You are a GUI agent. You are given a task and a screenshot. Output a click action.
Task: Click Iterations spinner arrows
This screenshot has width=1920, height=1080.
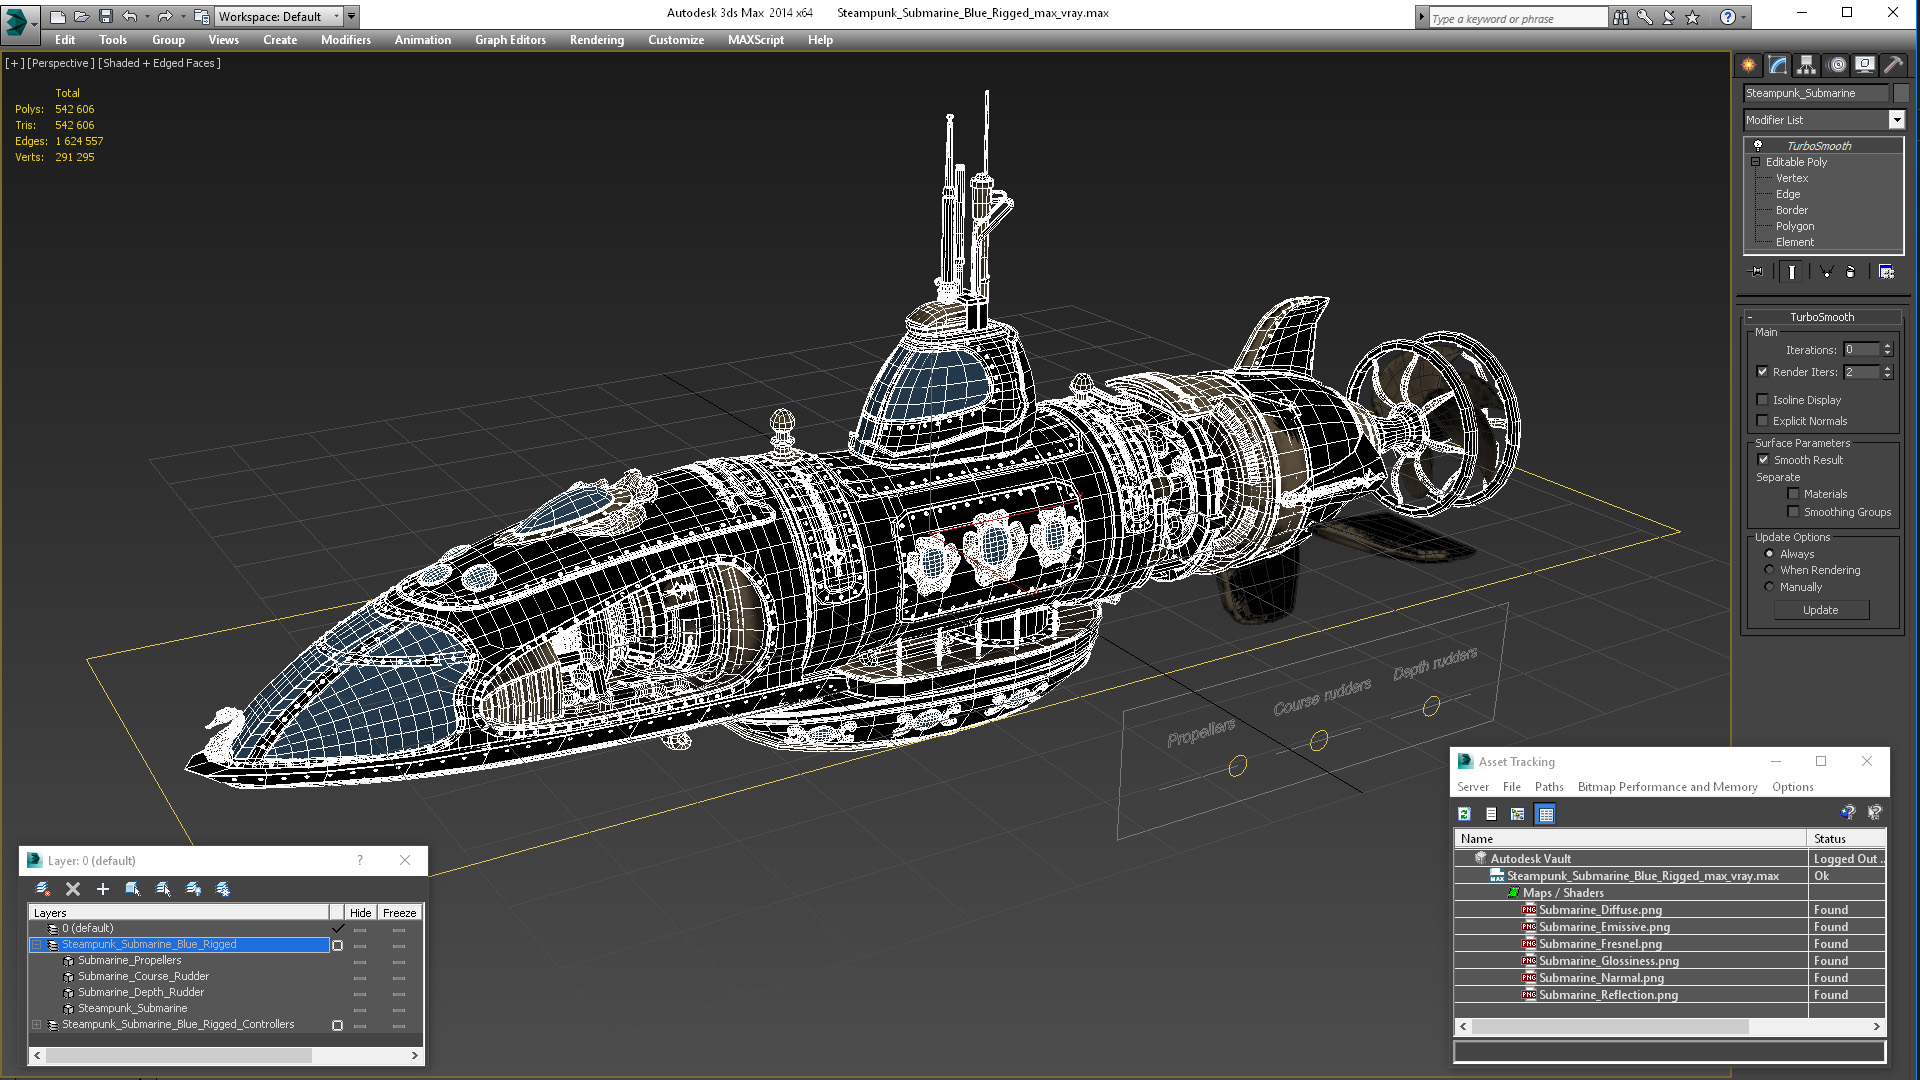tap(1887, 349)
